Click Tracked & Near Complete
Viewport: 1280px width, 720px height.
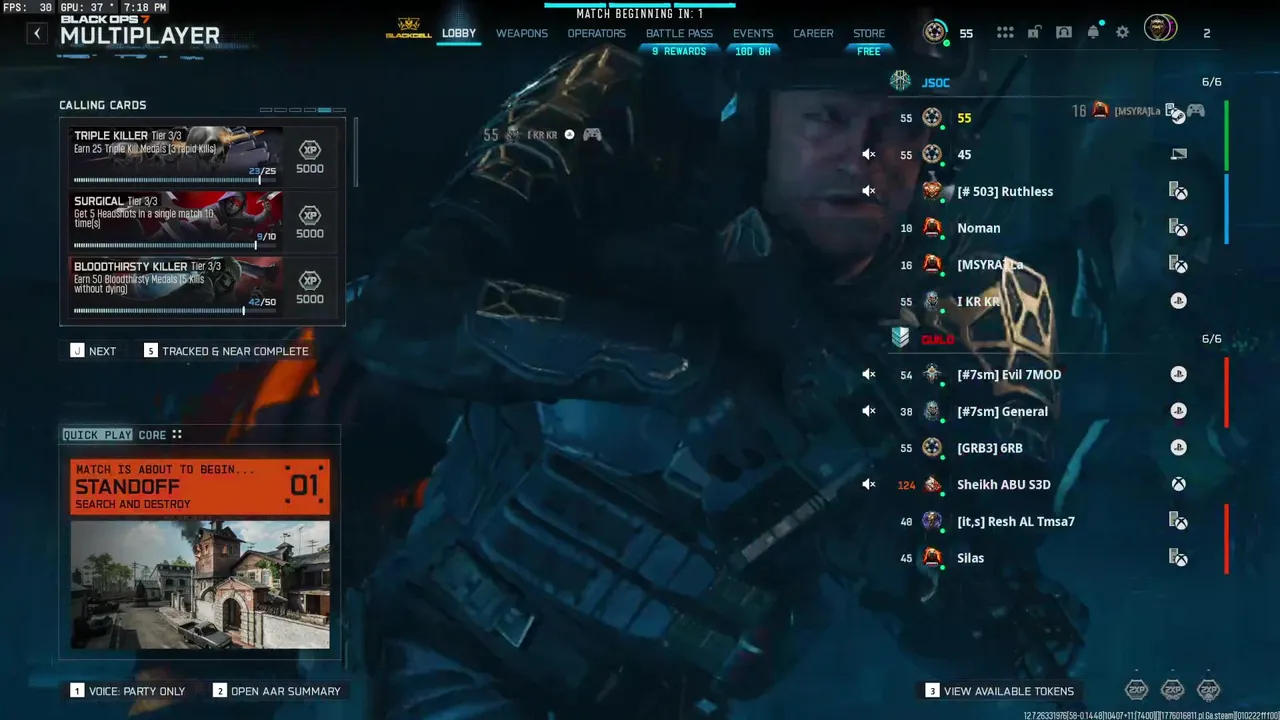(226, 351)
